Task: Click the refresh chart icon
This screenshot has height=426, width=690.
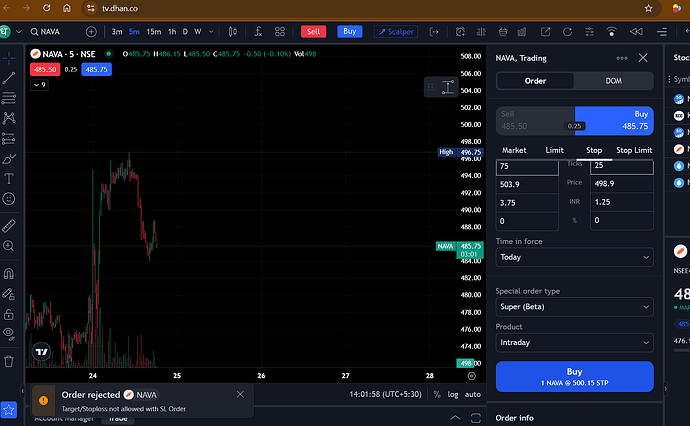Action: [567, 32]
